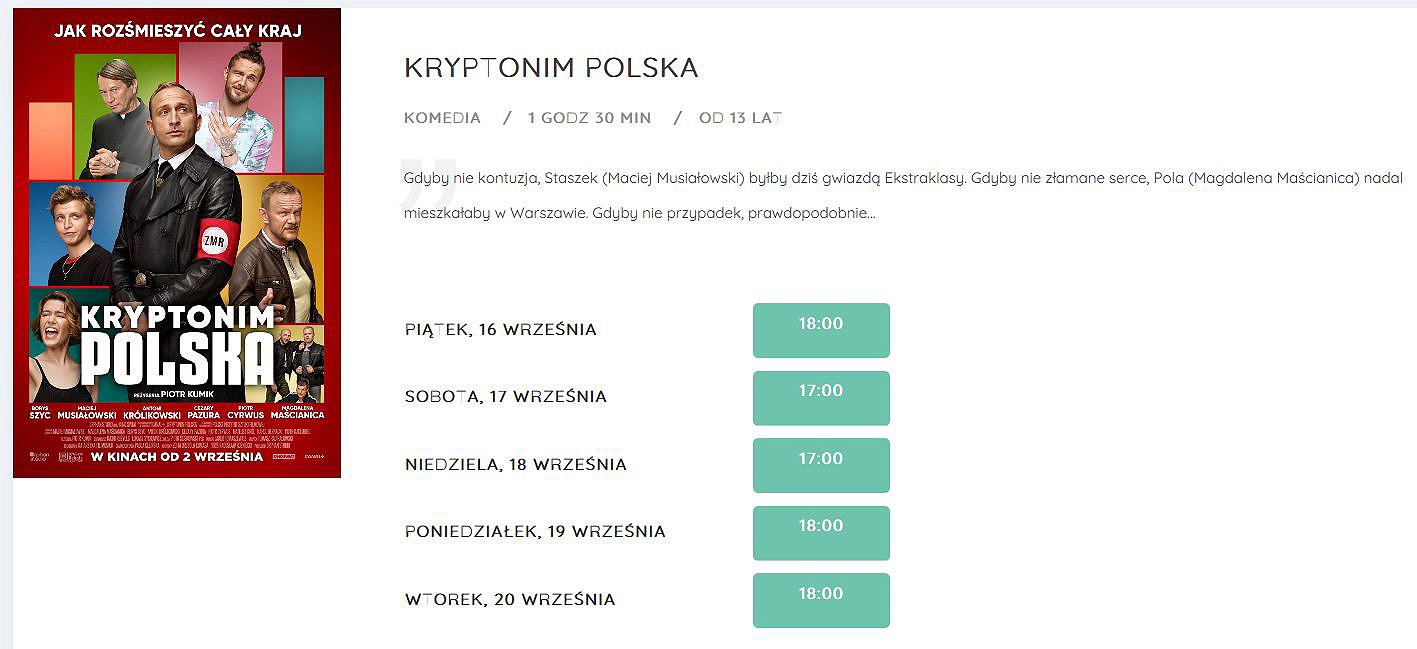The height and width of the screenshot is (649, 1417).
Task: Select the 18:00 showtime for Piątek, 16 września
Action: click(x=821, y=330)
